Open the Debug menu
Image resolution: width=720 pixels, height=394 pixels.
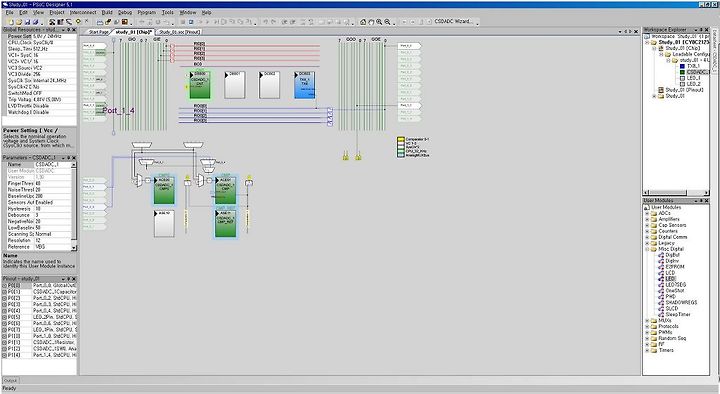coord(125,12)
